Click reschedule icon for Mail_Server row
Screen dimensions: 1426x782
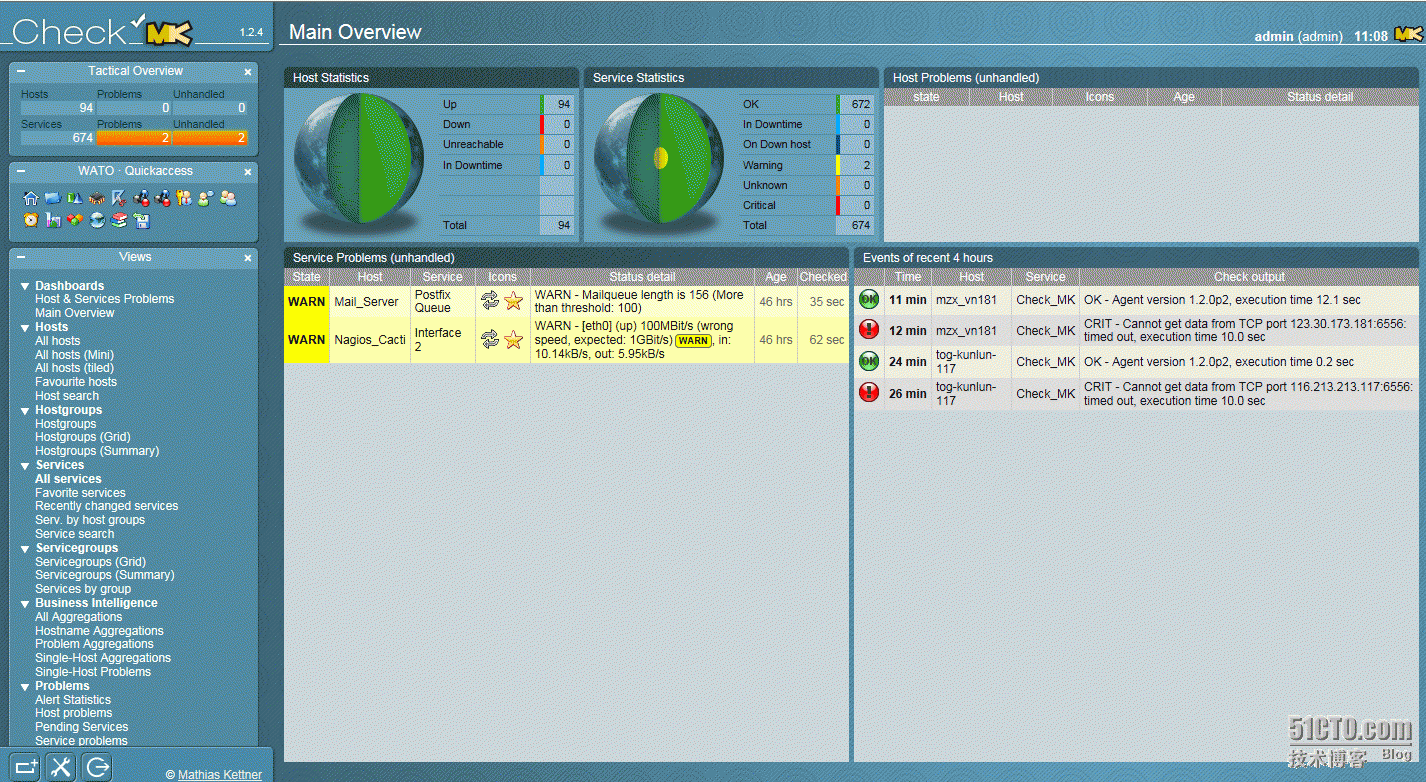tap(490, 301)
